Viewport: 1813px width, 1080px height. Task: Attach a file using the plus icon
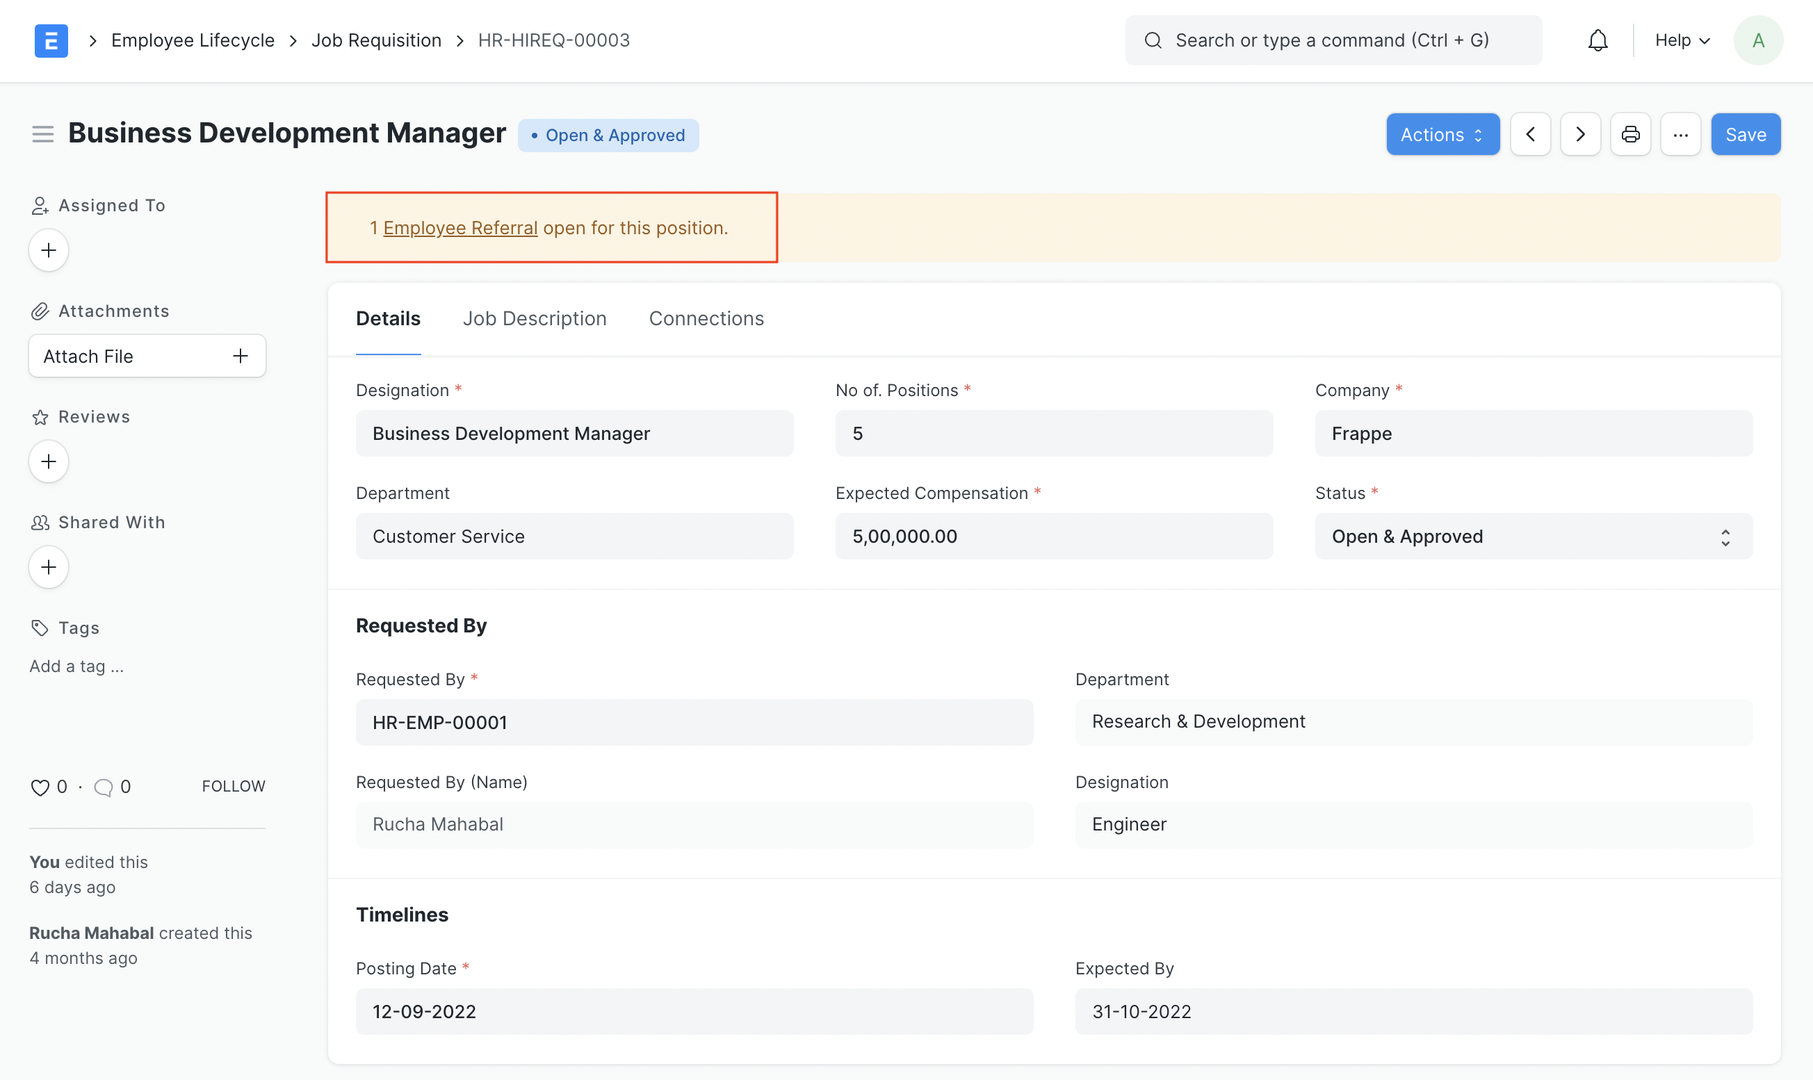[240, 355]
